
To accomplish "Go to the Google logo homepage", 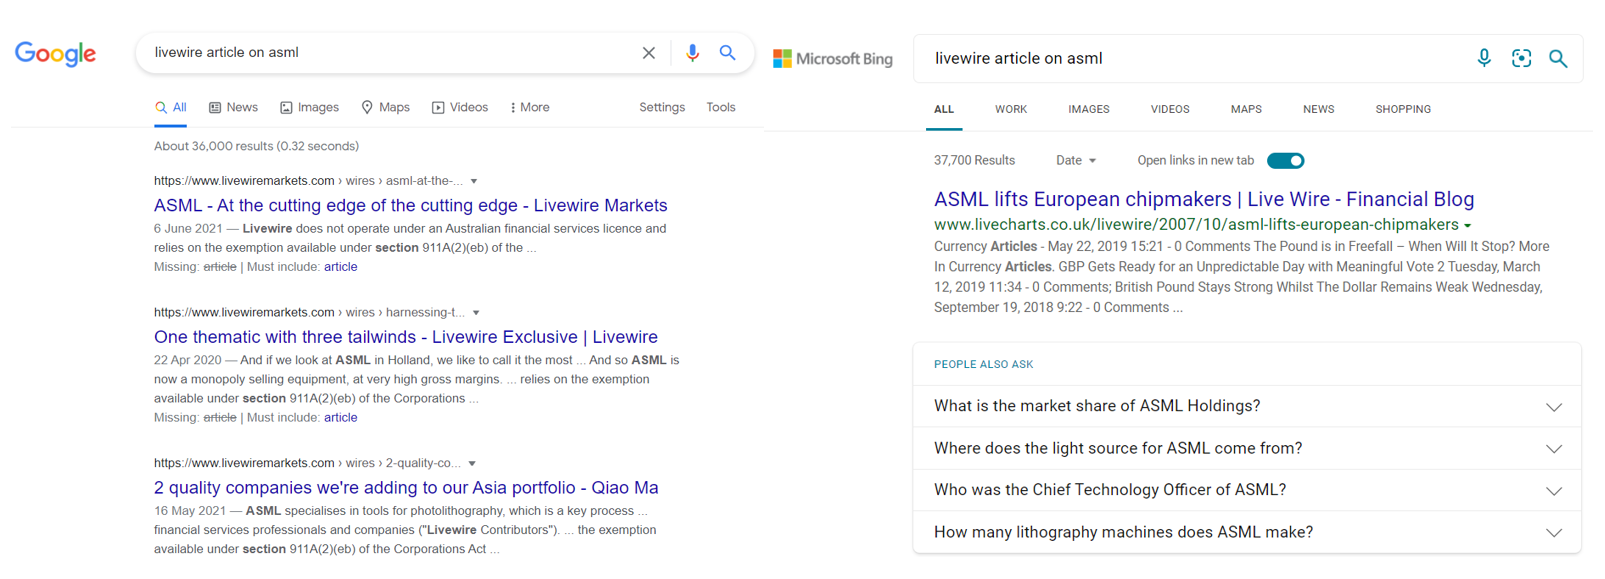I will coord(56,54).
